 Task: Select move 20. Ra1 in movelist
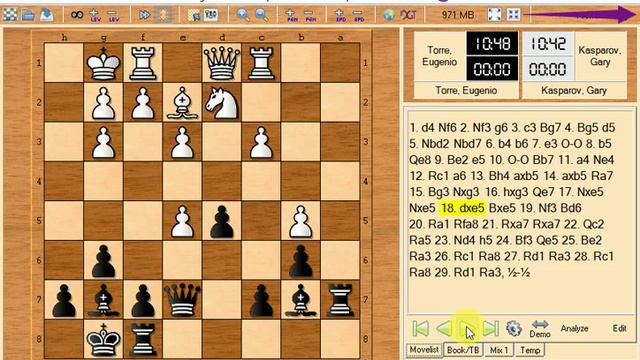click(x=429, y=224)
